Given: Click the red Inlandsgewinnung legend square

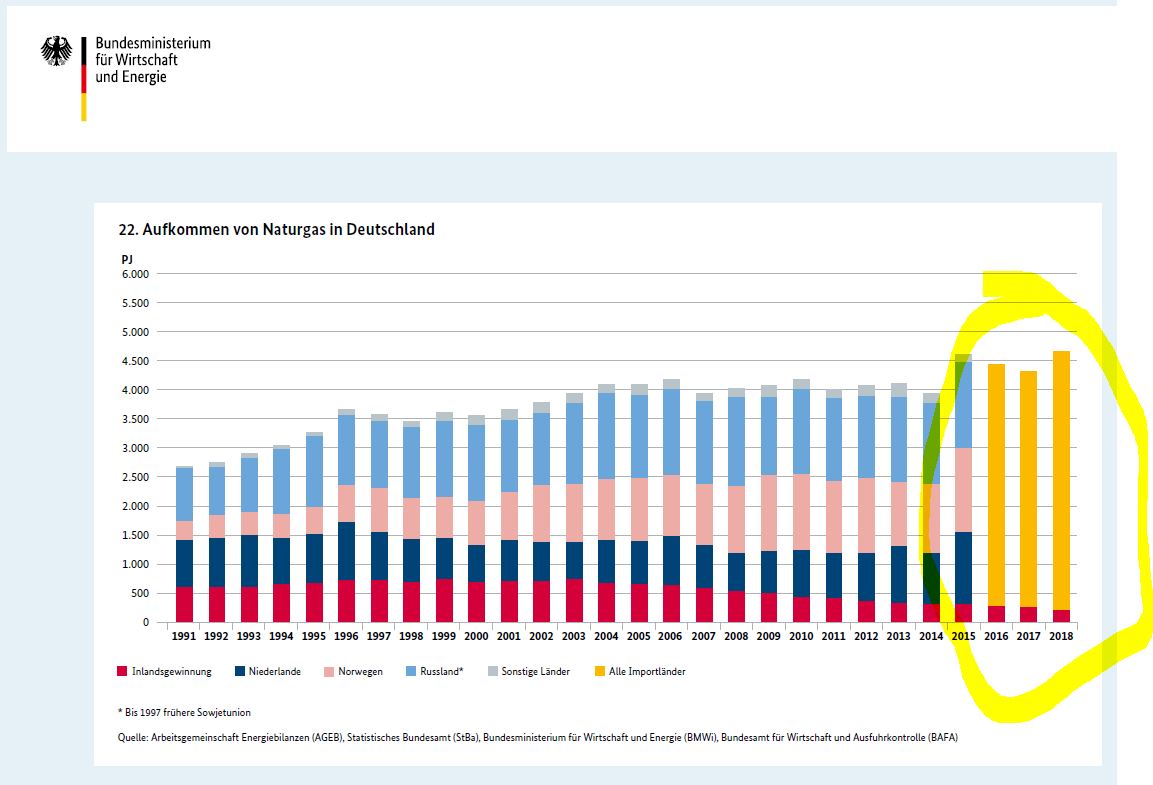Looking at the screenshot, I should [x=120, y=671].
